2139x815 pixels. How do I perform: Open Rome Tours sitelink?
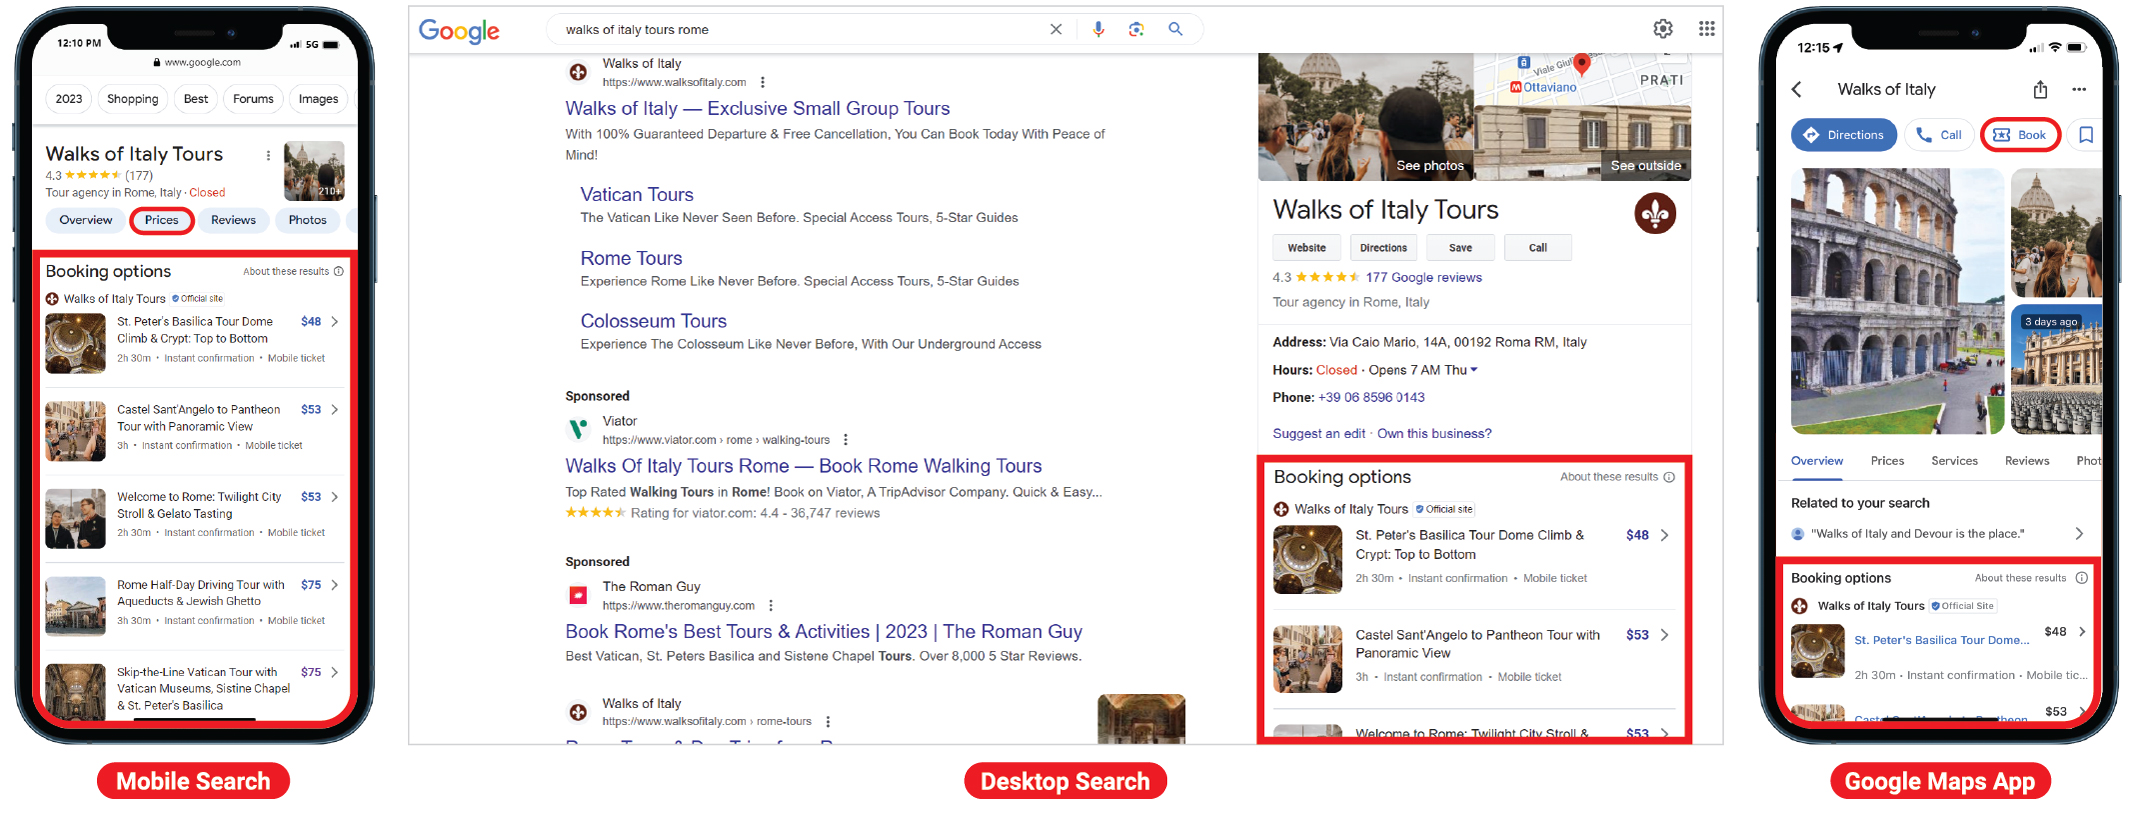[631, 258]
